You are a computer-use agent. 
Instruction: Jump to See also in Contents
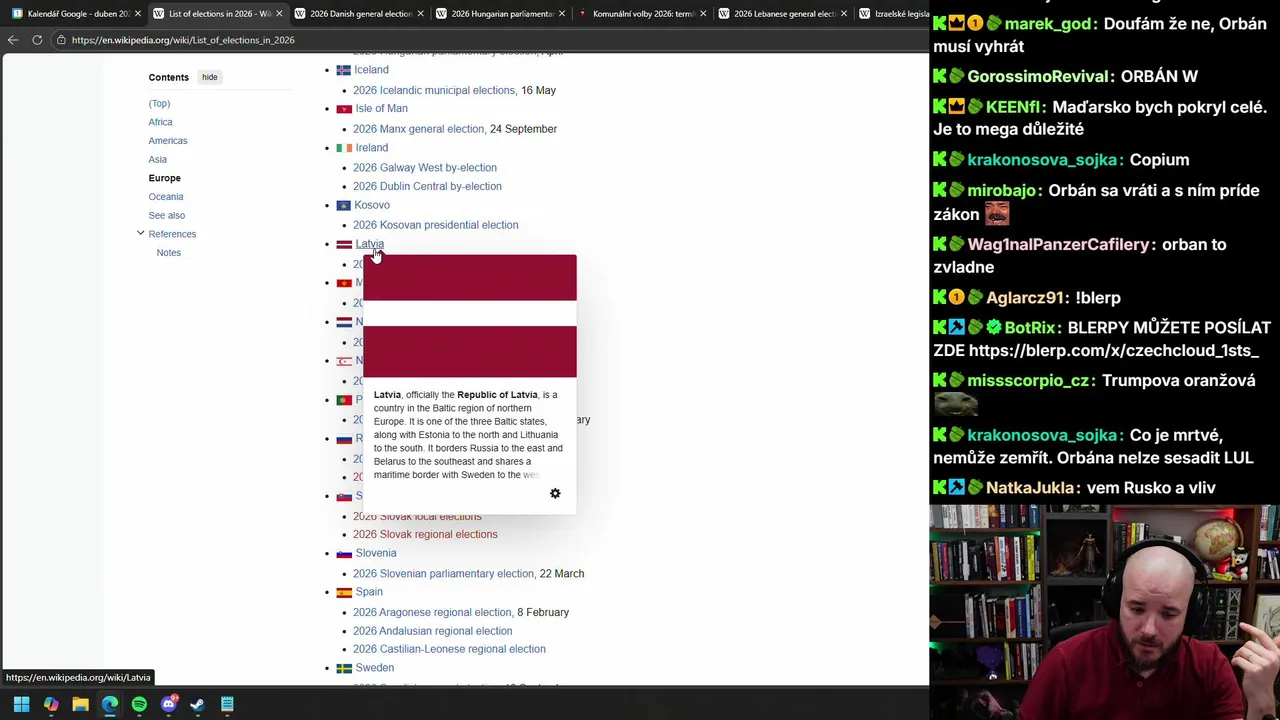point(167,215)
